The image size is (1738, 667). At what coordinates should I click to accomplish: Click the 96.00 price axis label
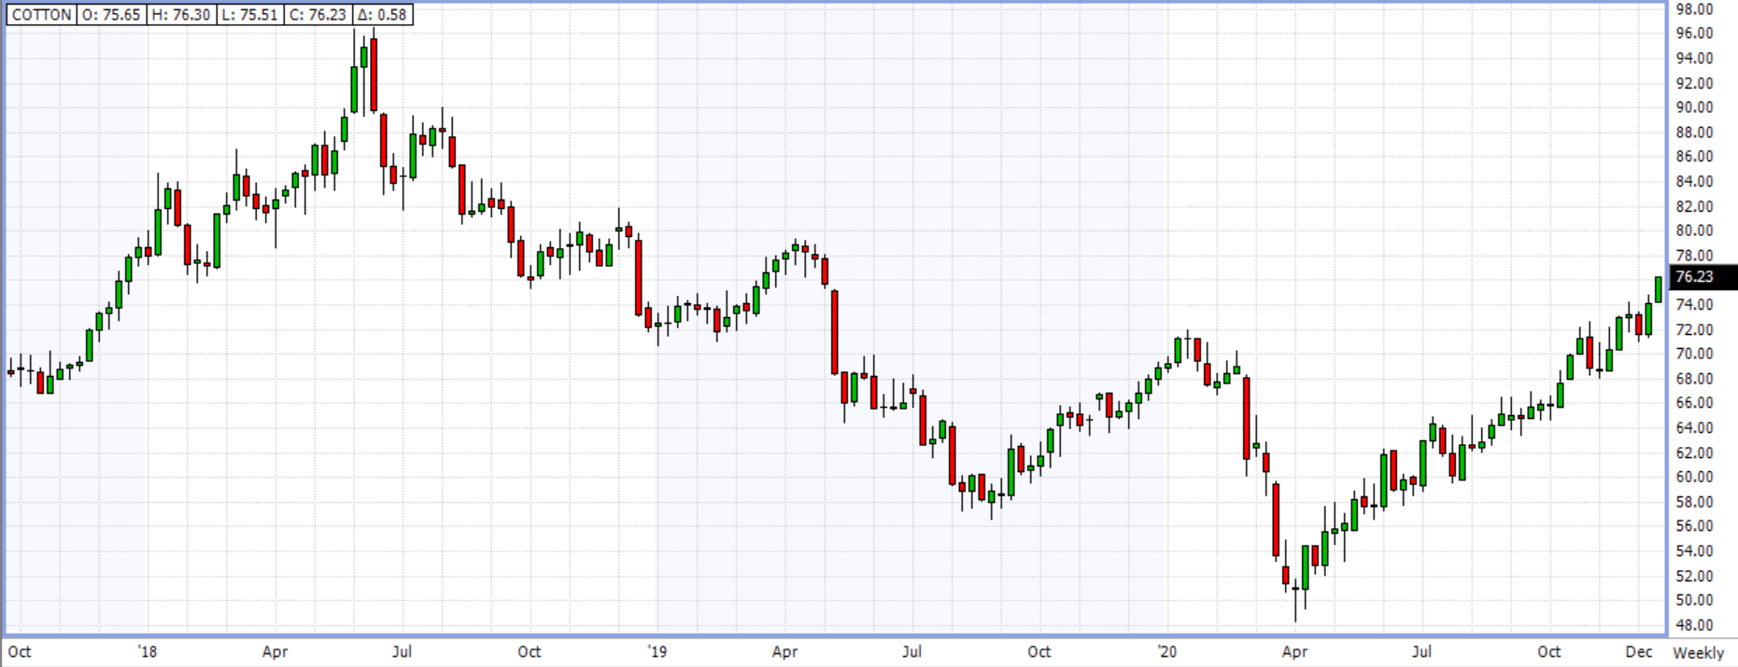click(x=1694, y=33)
